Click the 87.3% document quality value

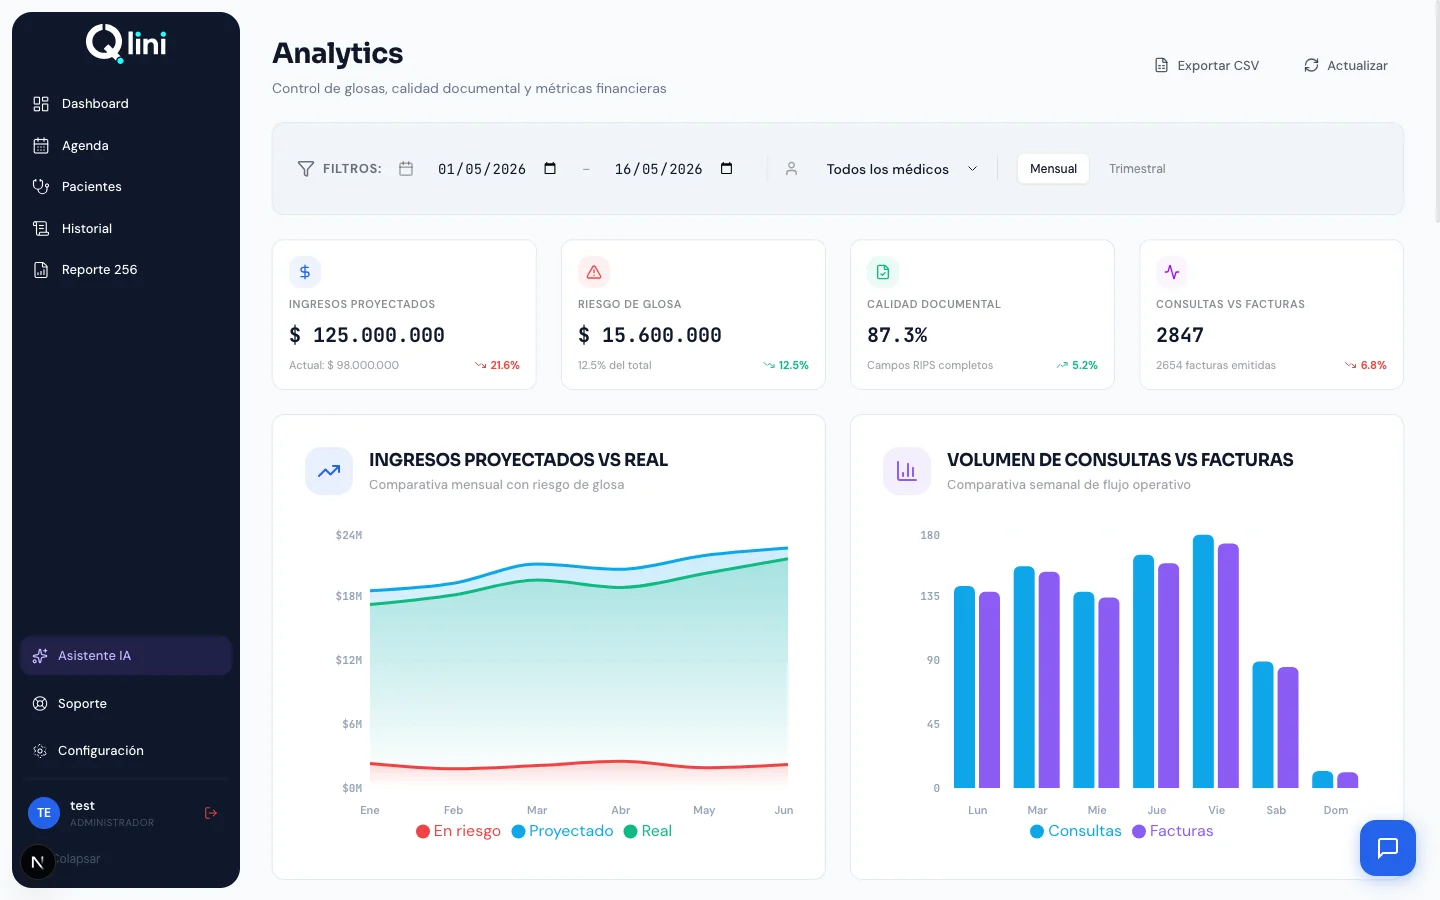point(897,335)
